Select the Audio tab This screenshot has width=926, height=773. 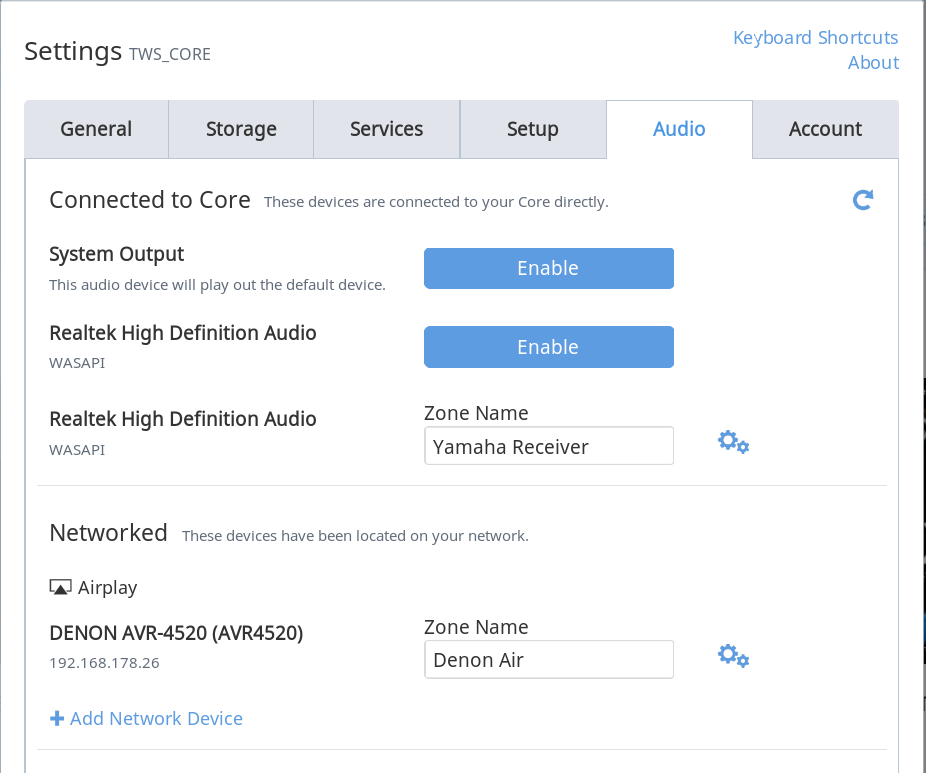[679, 129]
